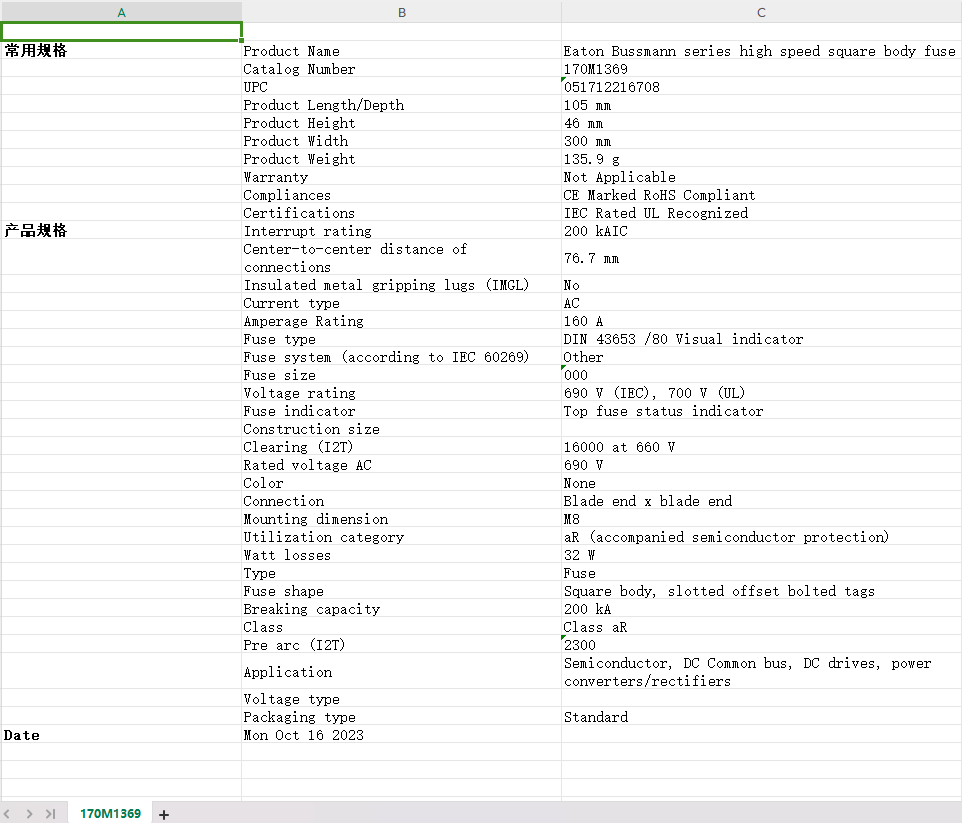Select DIN 43653 /80 Visual indicator value
The width and height of the screenshot is (962, 823).
761,339
